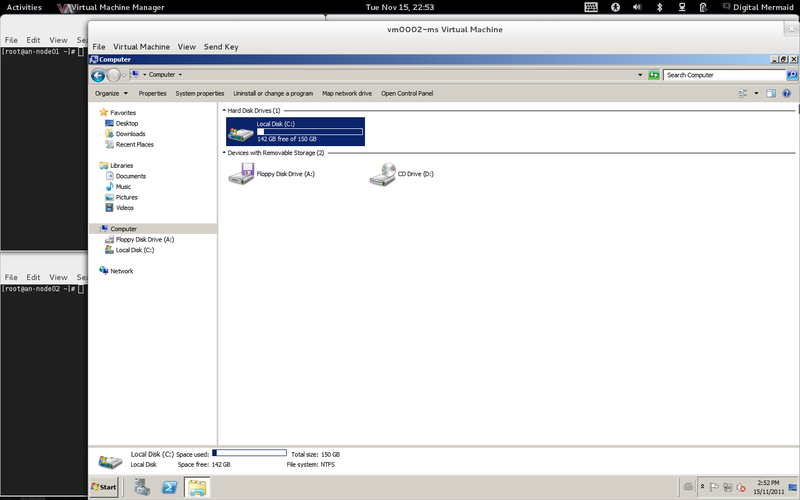Click System properties
The height and width of the screenshot is (500, 800).
point(200,93)
